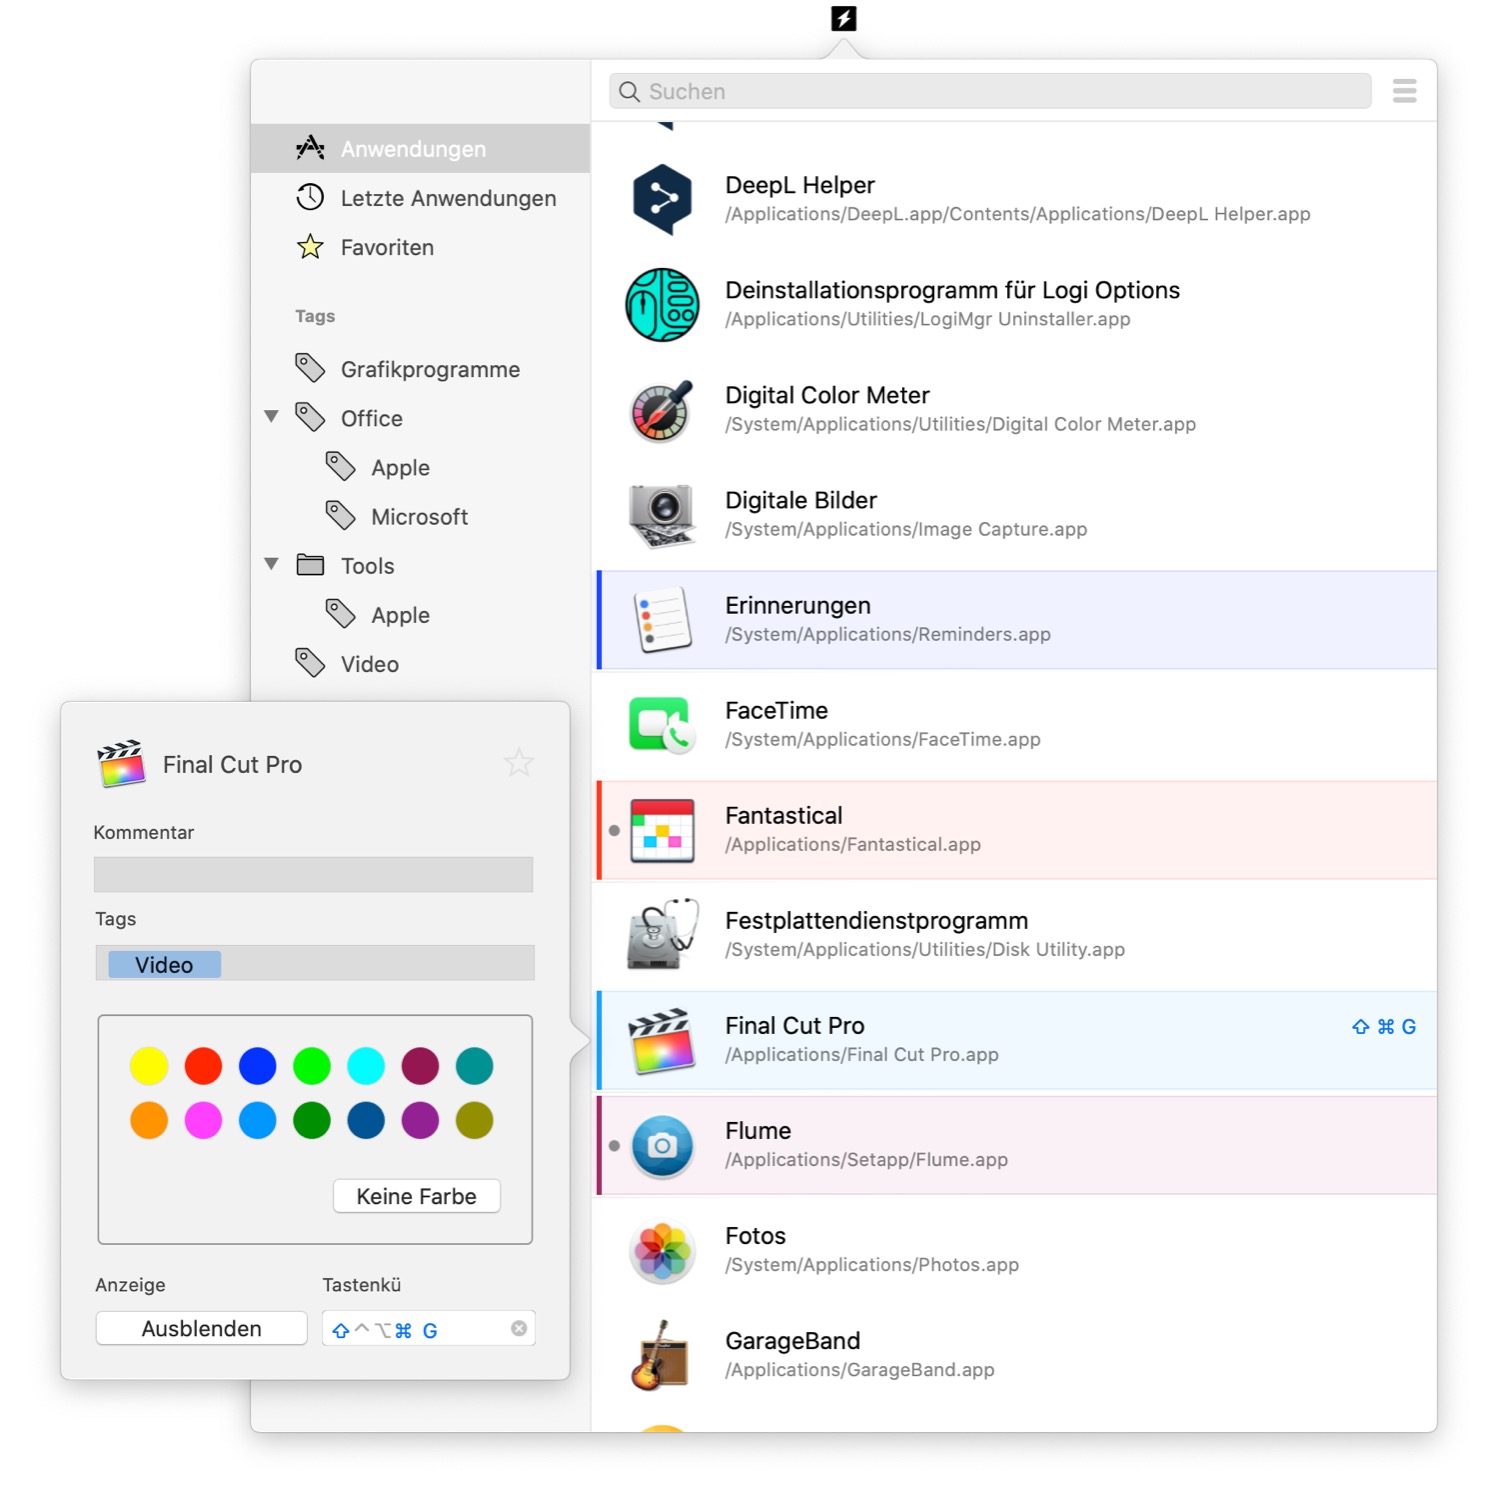
Task: Click the Digital Color Meter icon
Action: point(661,410)
